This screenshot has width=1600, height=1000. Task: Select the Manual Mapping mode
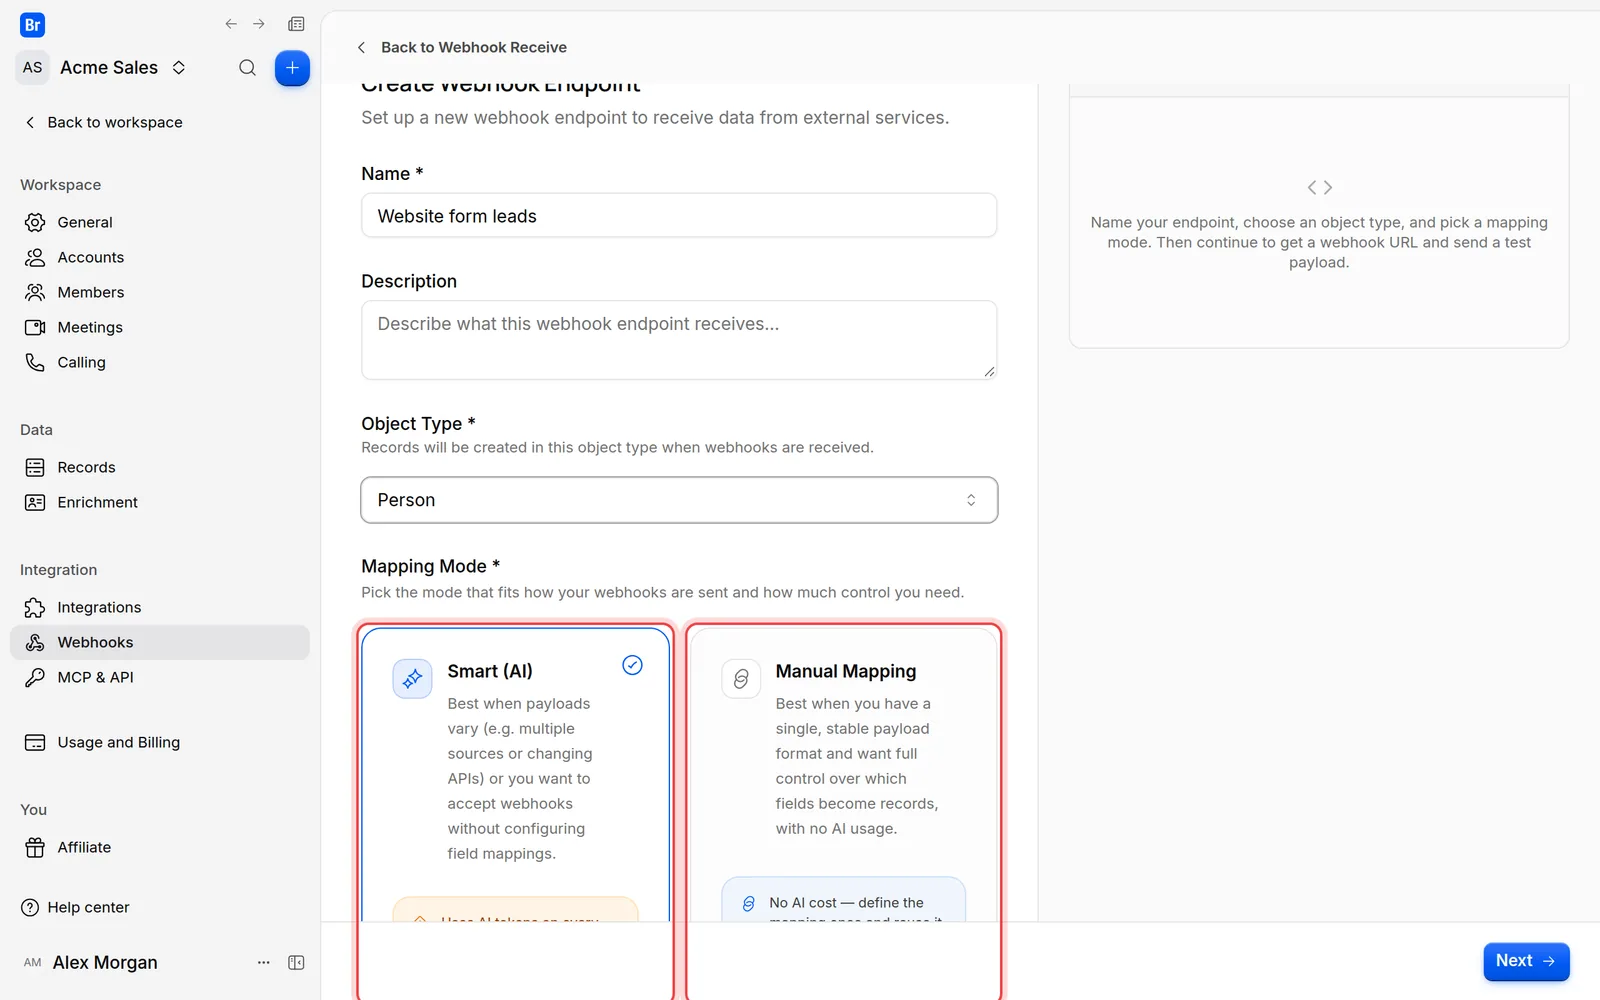(x=844, y=774)
